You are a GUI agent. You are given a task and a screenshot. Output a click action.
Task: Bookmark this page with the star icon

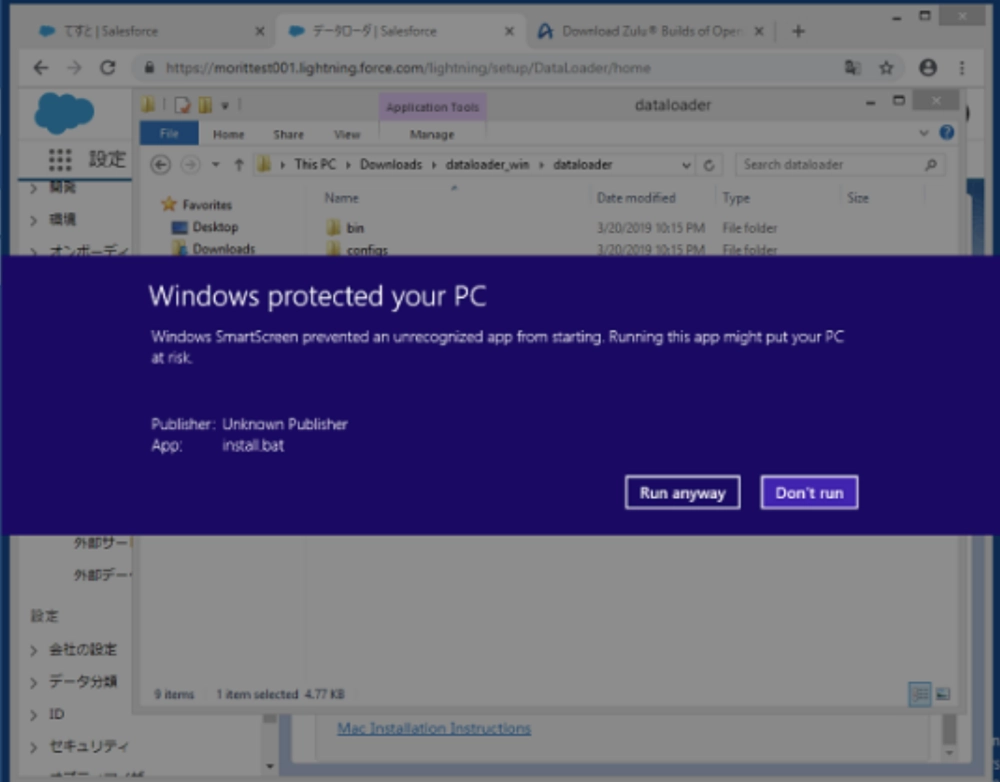pyautogui.click(x=886, y=68)
